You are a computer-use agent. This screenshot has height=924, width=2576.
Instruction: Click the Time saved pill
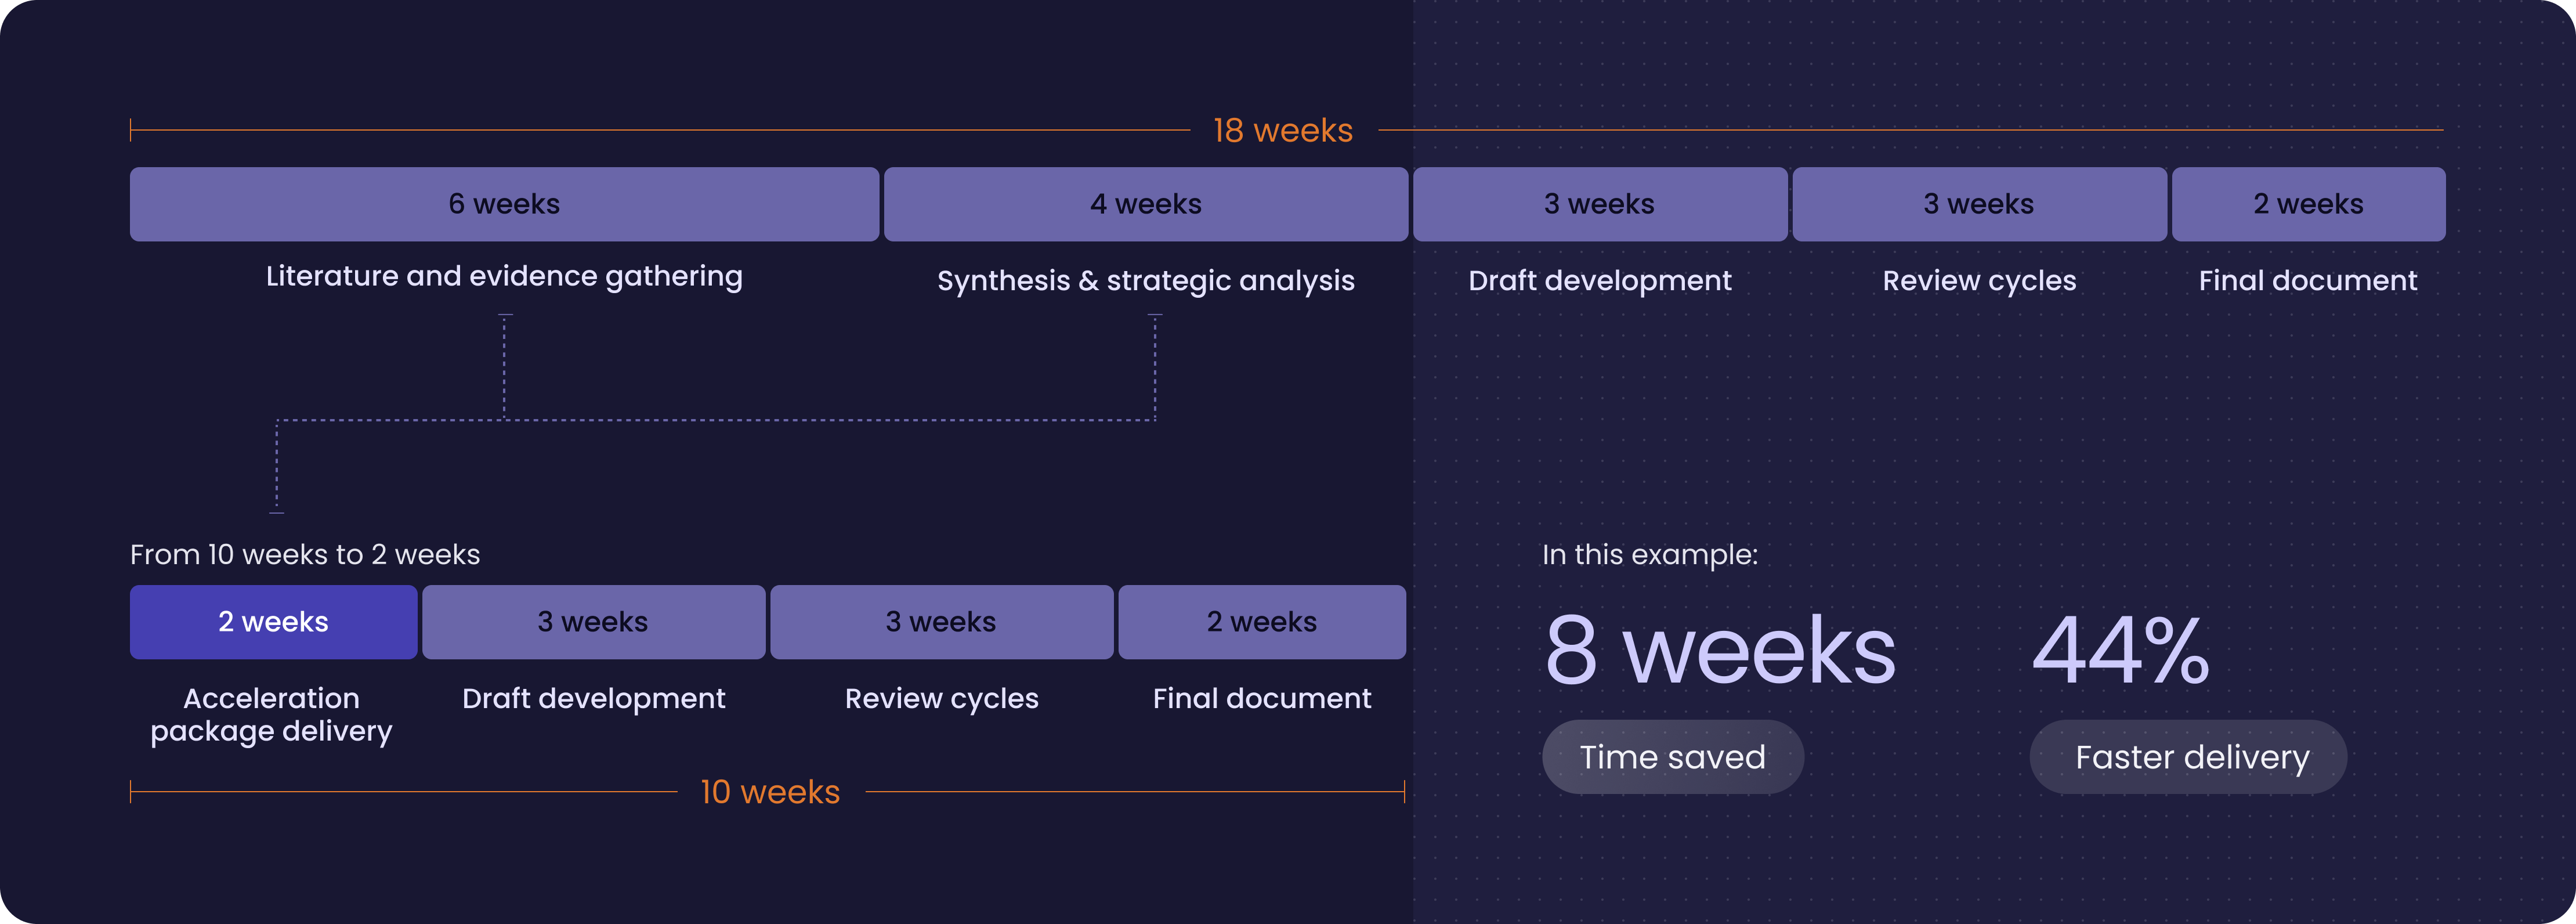click(1672, 757)
